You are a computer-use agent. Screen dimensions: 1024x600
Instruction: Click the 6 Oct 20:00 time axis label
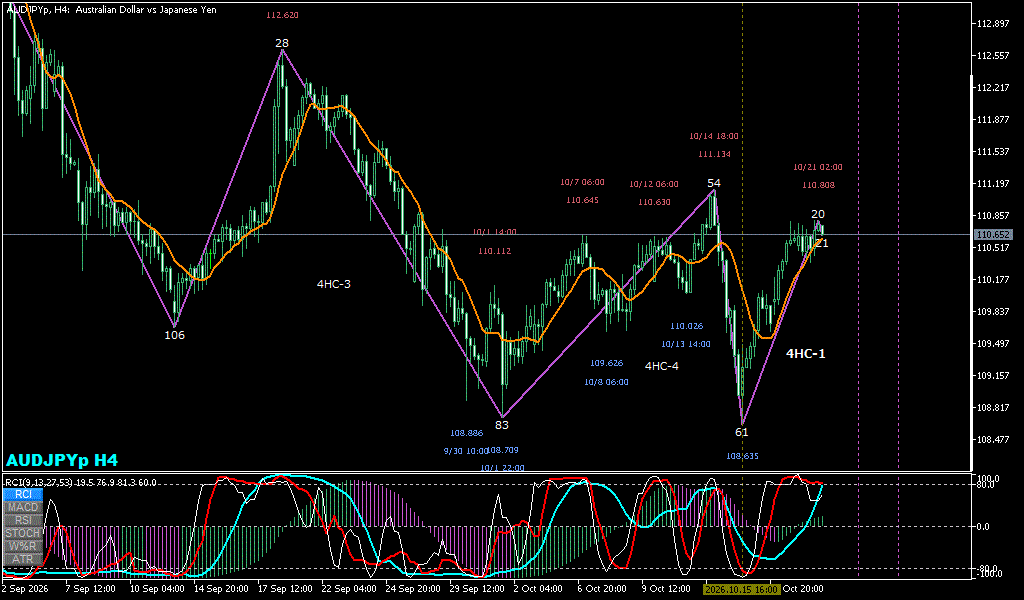point(602,589)
